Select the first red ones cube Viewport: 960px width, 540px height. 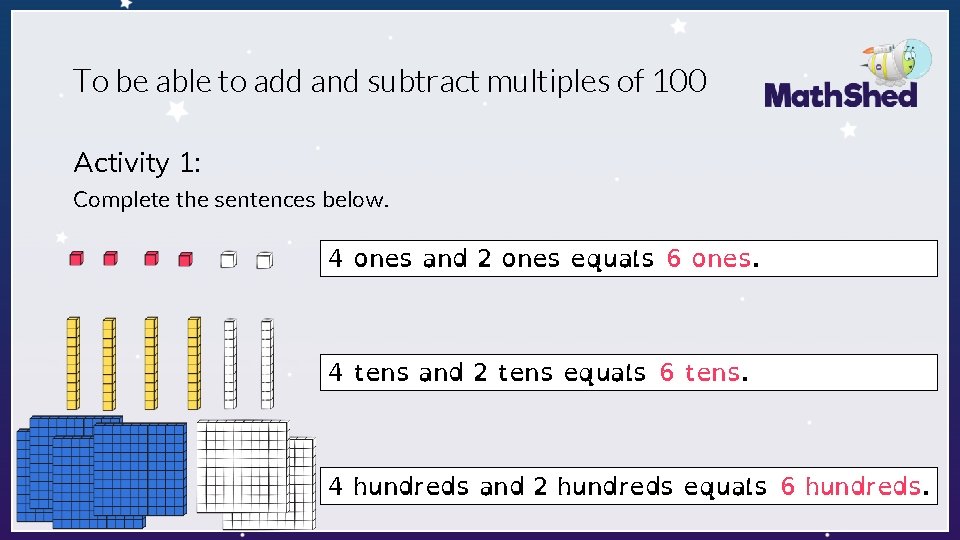77,258
